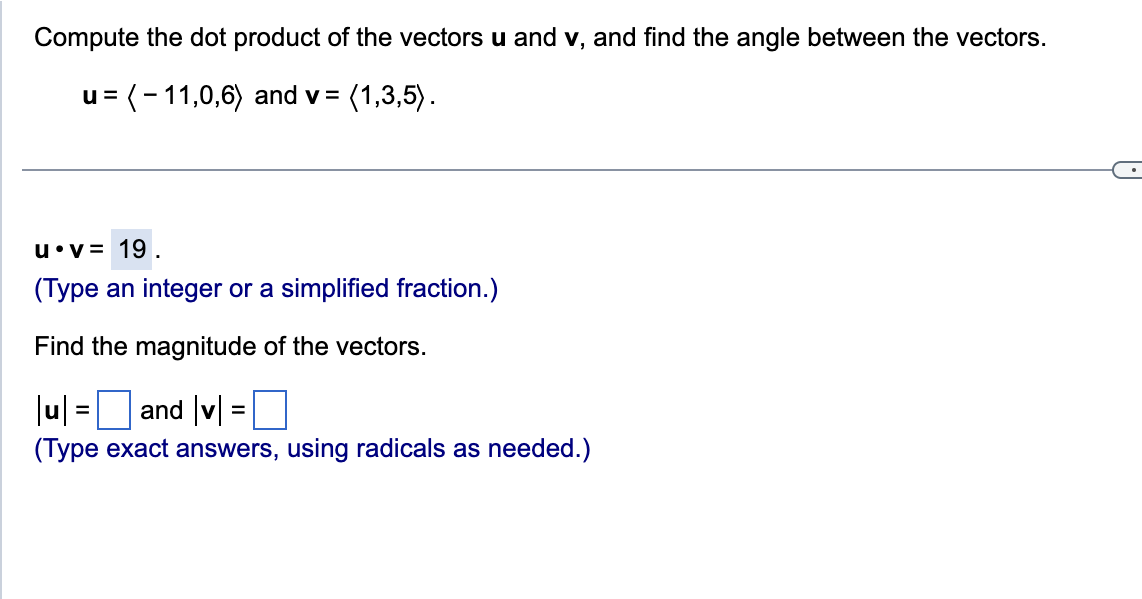Click the word 'and' between the magnitude boxes
Image resolution: width=1142 pixels, height=599 pixels.
160,408
